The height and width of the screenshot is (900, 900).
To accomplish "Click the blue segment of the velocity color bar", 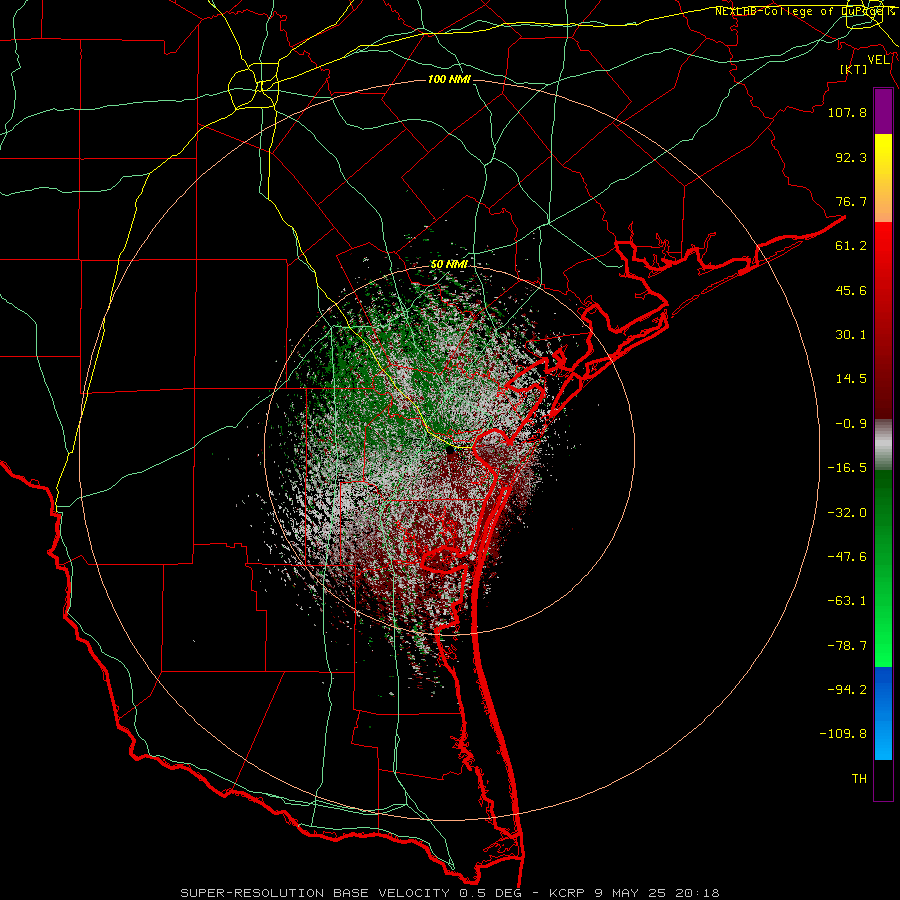I will (x=883, y=713).
